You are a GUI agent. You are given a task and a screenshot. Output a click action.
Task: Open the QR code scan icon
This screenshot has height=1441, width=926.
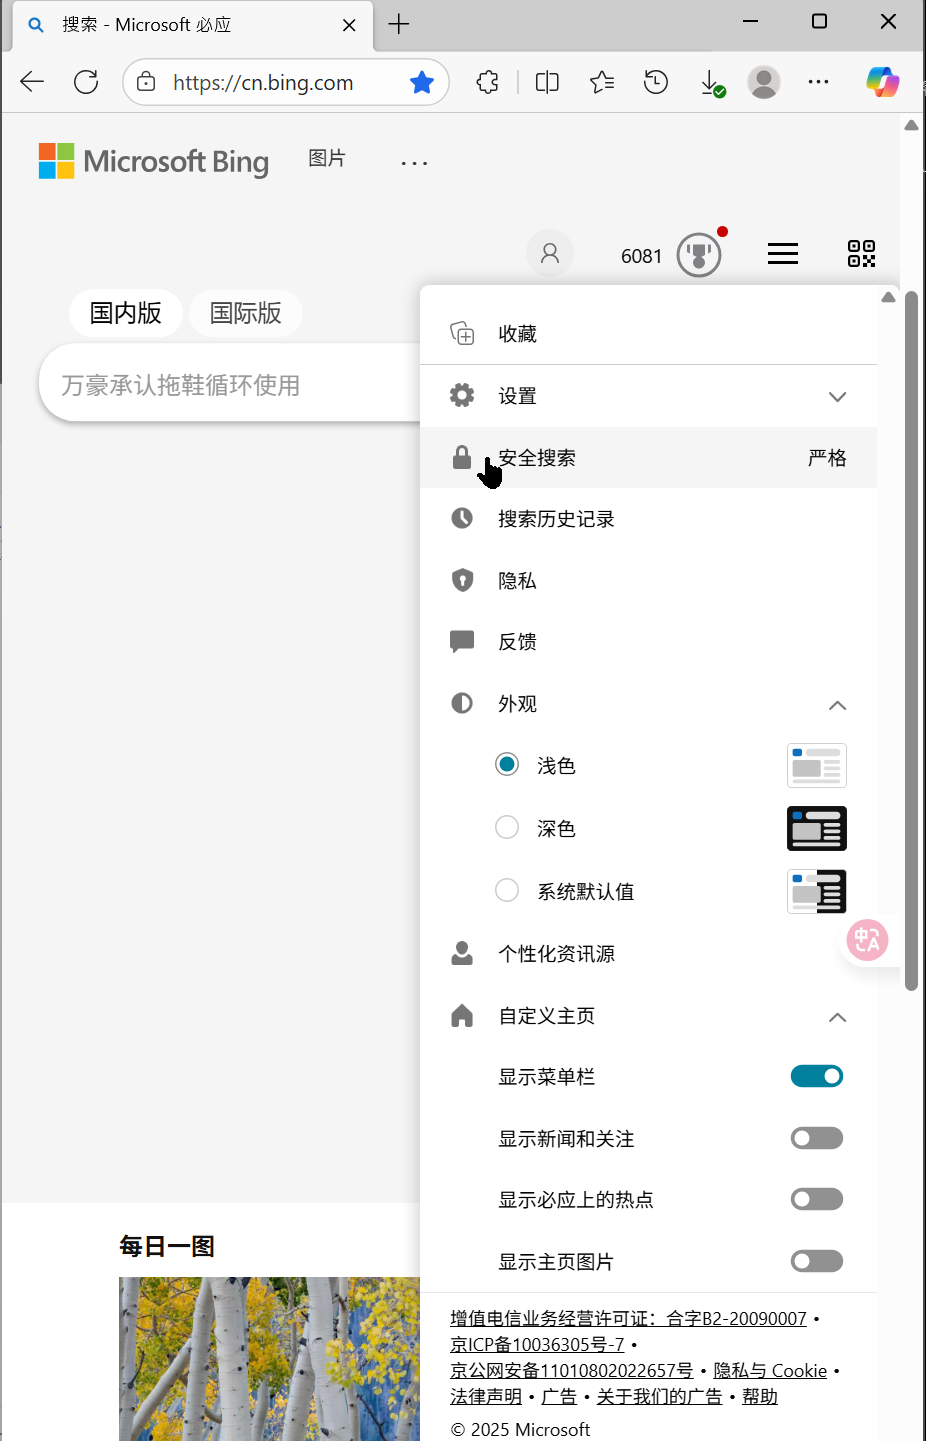pos(861,254)
